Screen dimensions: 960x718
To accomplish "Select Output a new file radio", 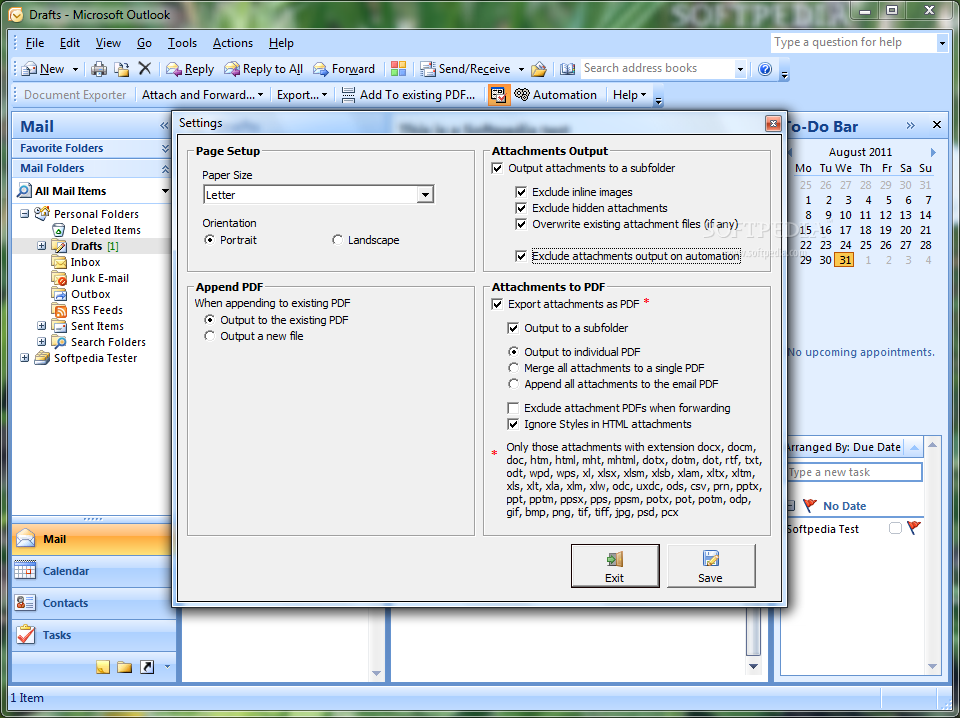I will click(209, 336).
